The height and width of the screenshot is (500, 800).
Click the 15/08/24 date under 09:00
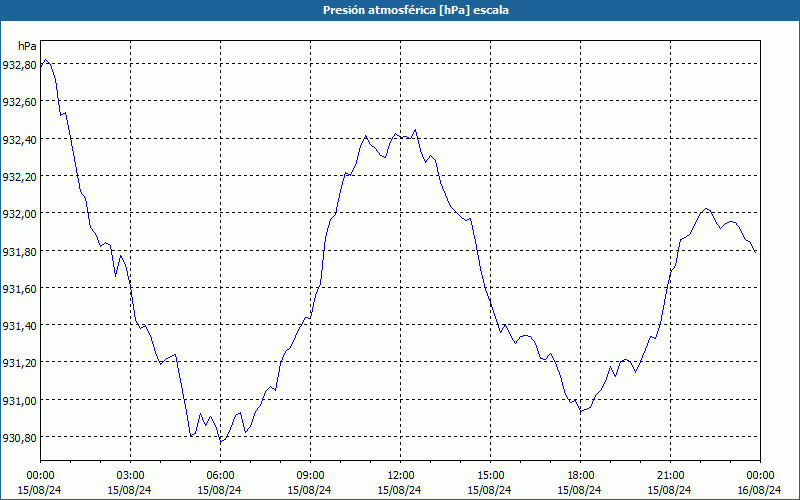[310, 490]
